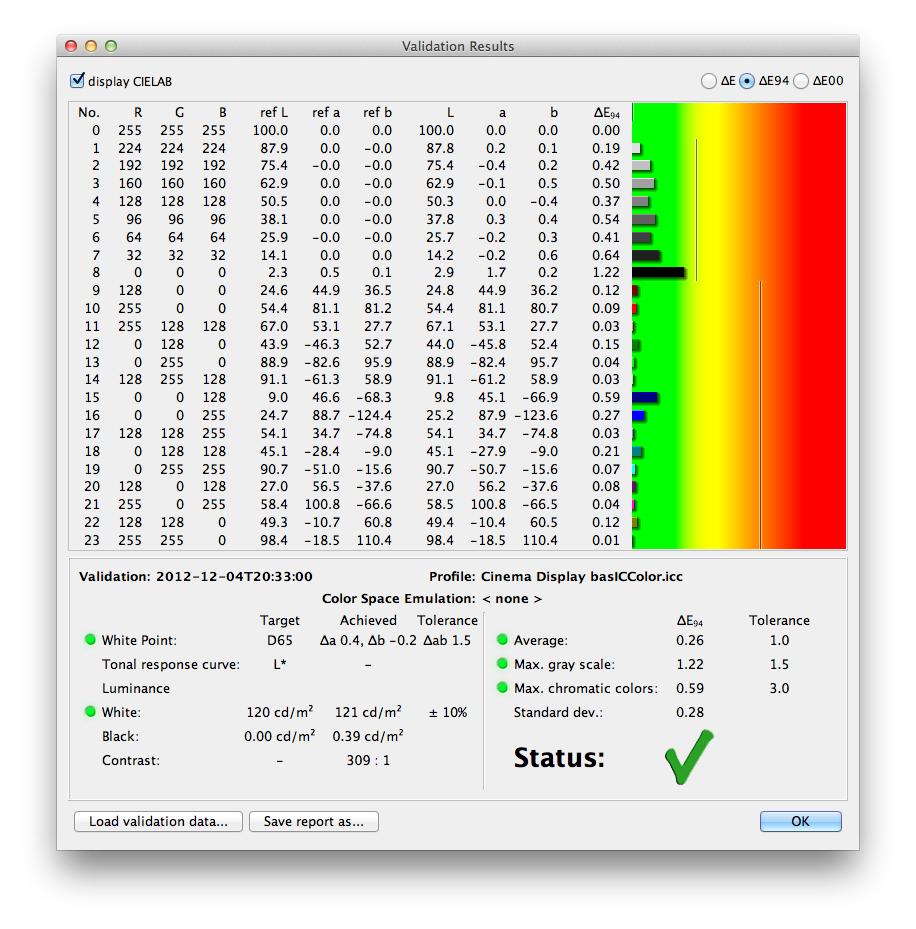The height and width of the screenshot is (929, 916).
Task: Select the ΔE radio button
Action: (x=709, y=81)
